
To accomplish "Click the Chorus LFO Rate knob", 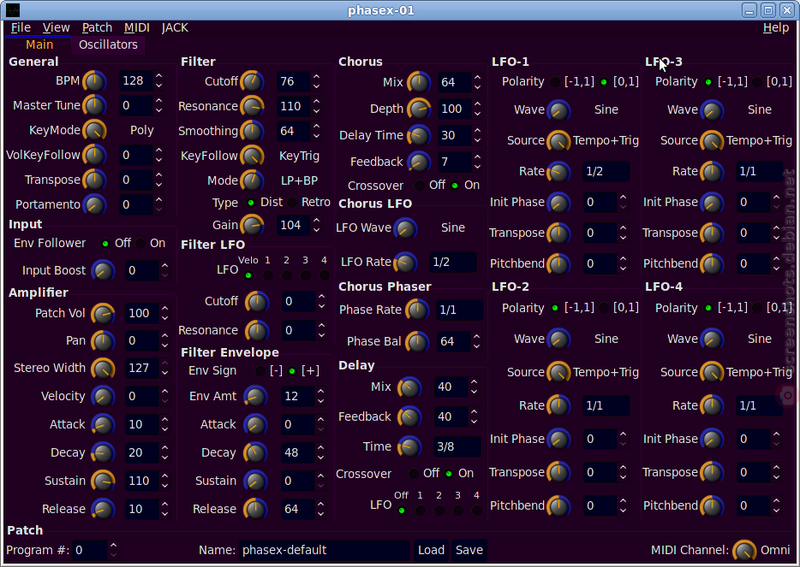I will (406, 262).
